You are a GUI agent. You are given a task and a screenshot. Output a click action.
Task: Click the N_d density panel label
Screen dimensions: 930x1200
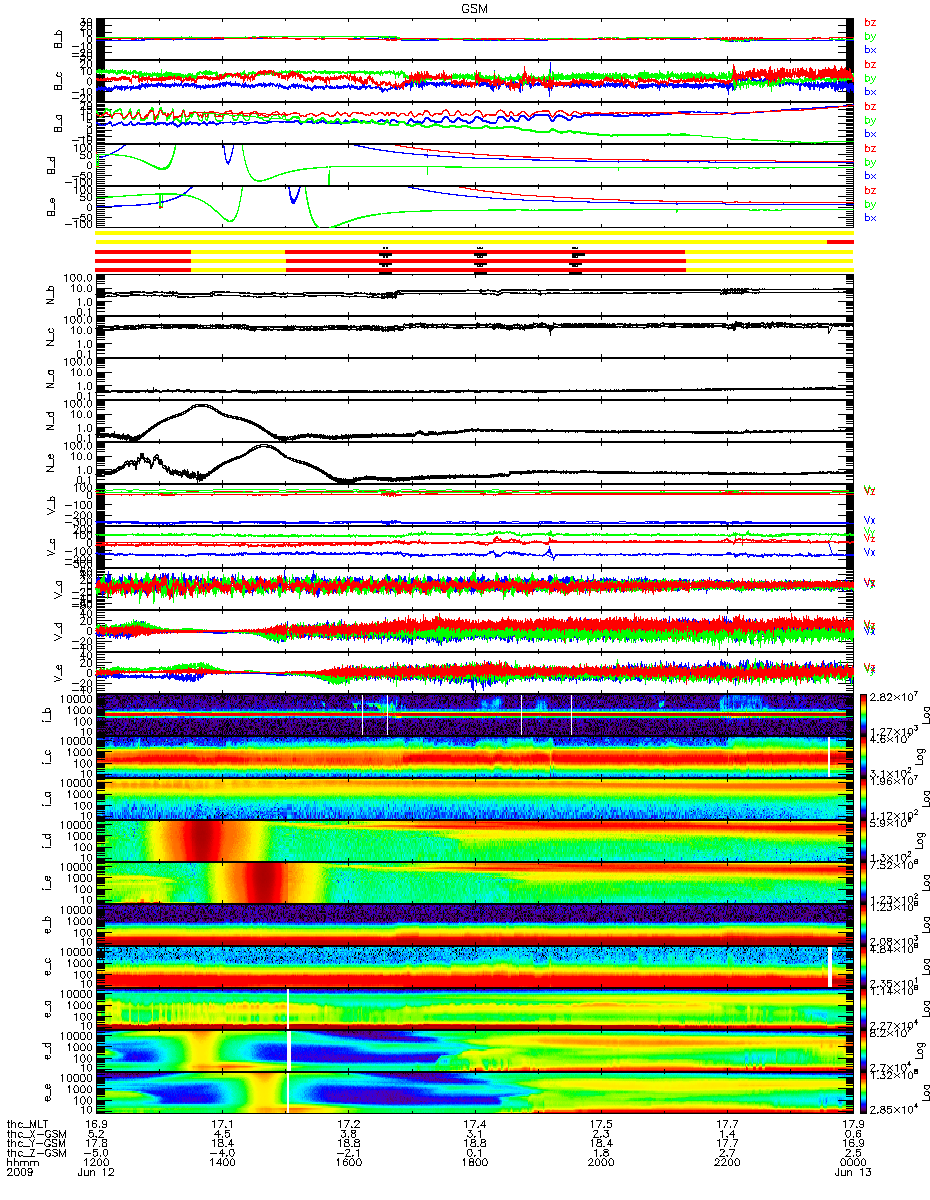click(x=51, y=419)
